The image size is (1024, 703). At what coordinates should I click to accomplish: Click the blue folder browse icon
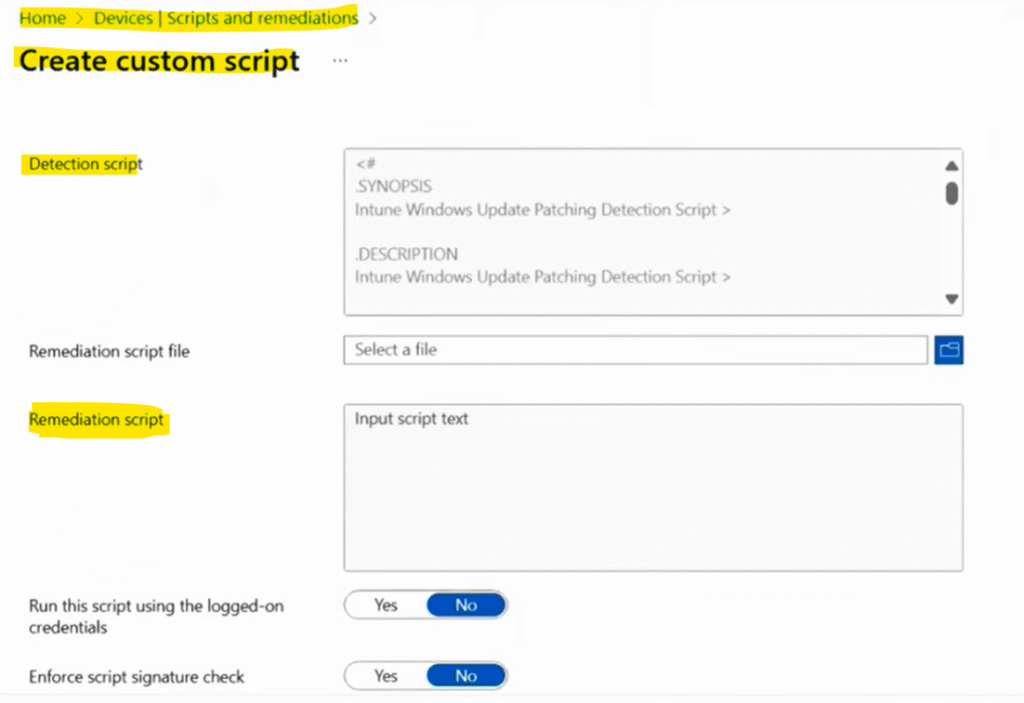tap(948, 350)
